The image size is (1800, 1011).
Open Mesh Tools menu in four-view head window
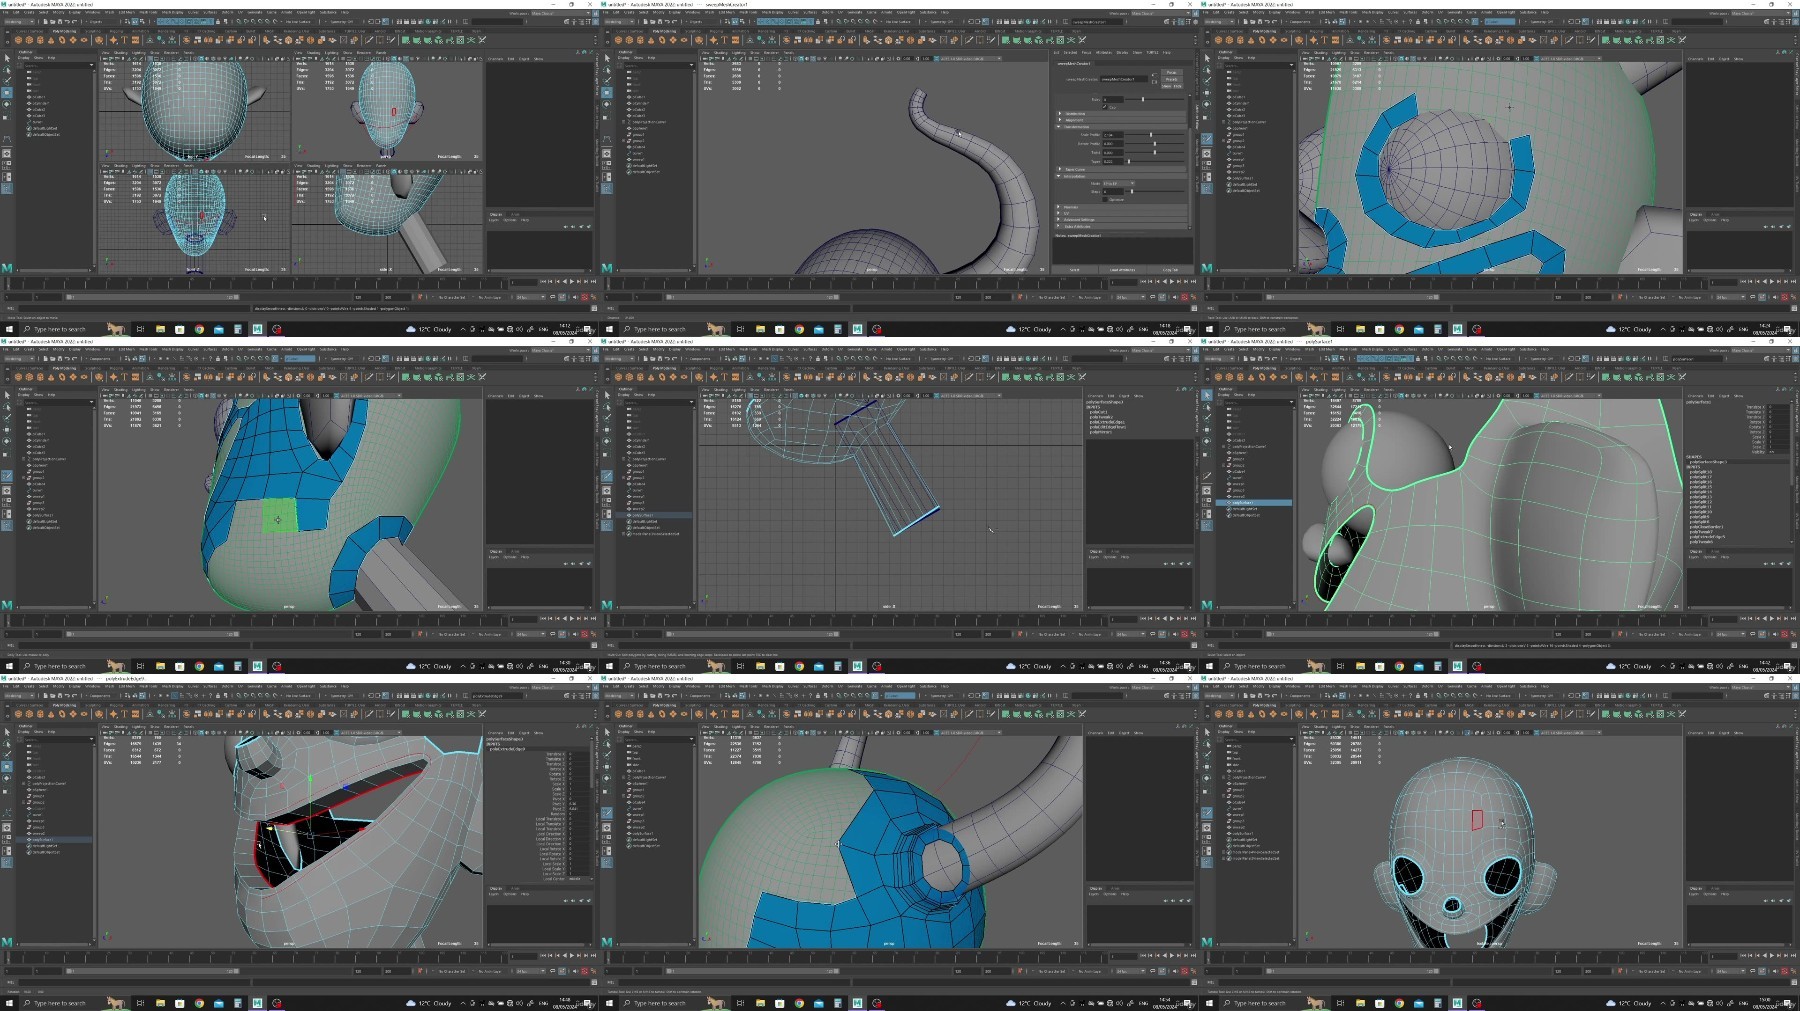coord(148,12)
